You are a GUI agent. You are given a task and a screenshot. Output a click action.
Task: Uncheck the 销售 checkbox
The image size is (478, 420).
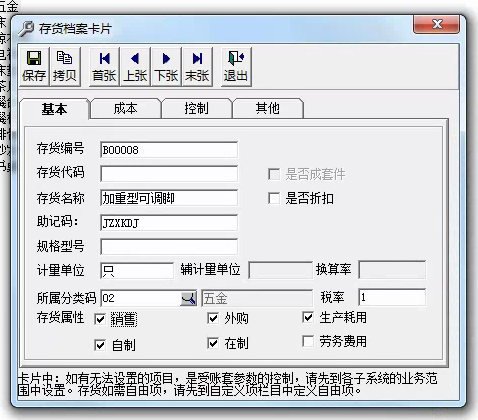(x=100, y=319)
